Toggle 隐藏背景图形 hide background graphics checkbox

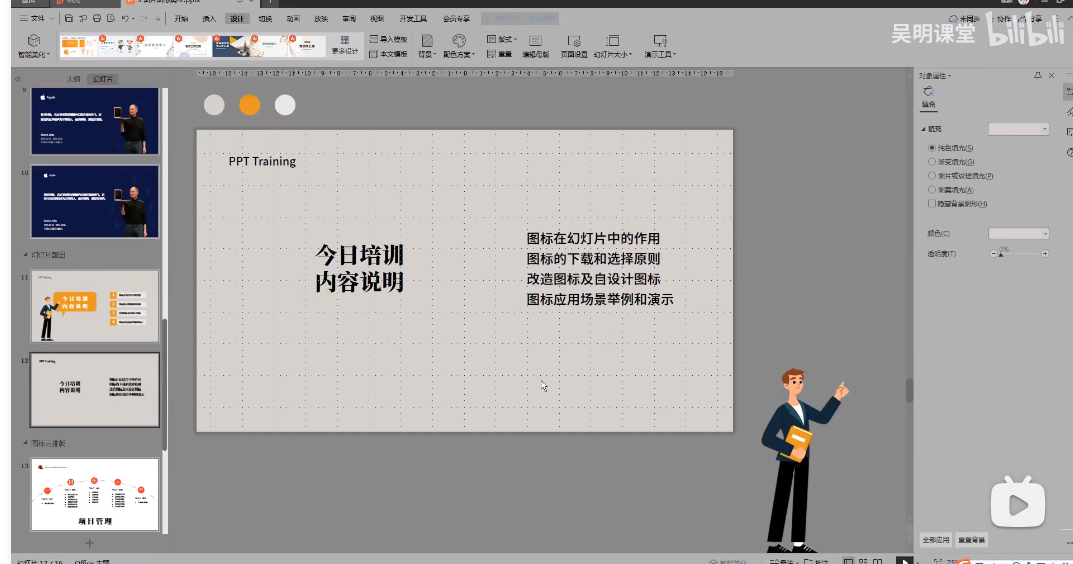click(931, 204)
